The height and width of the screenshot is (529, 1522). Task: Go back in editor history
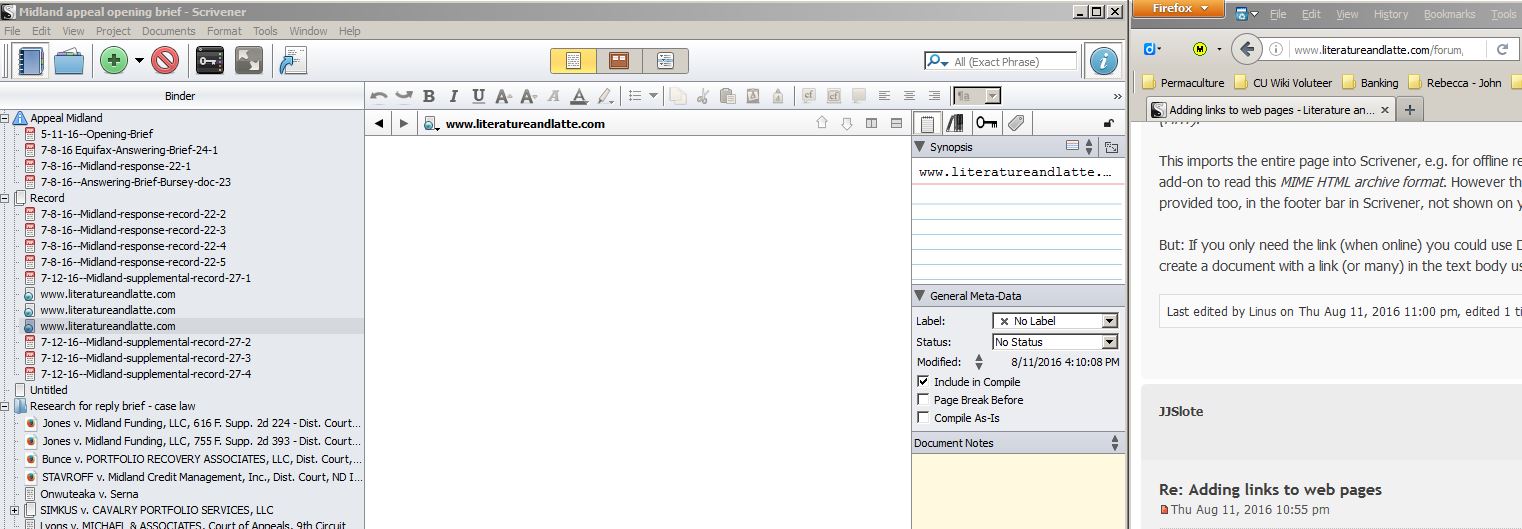pyautogui.click(x=379, y=123)
